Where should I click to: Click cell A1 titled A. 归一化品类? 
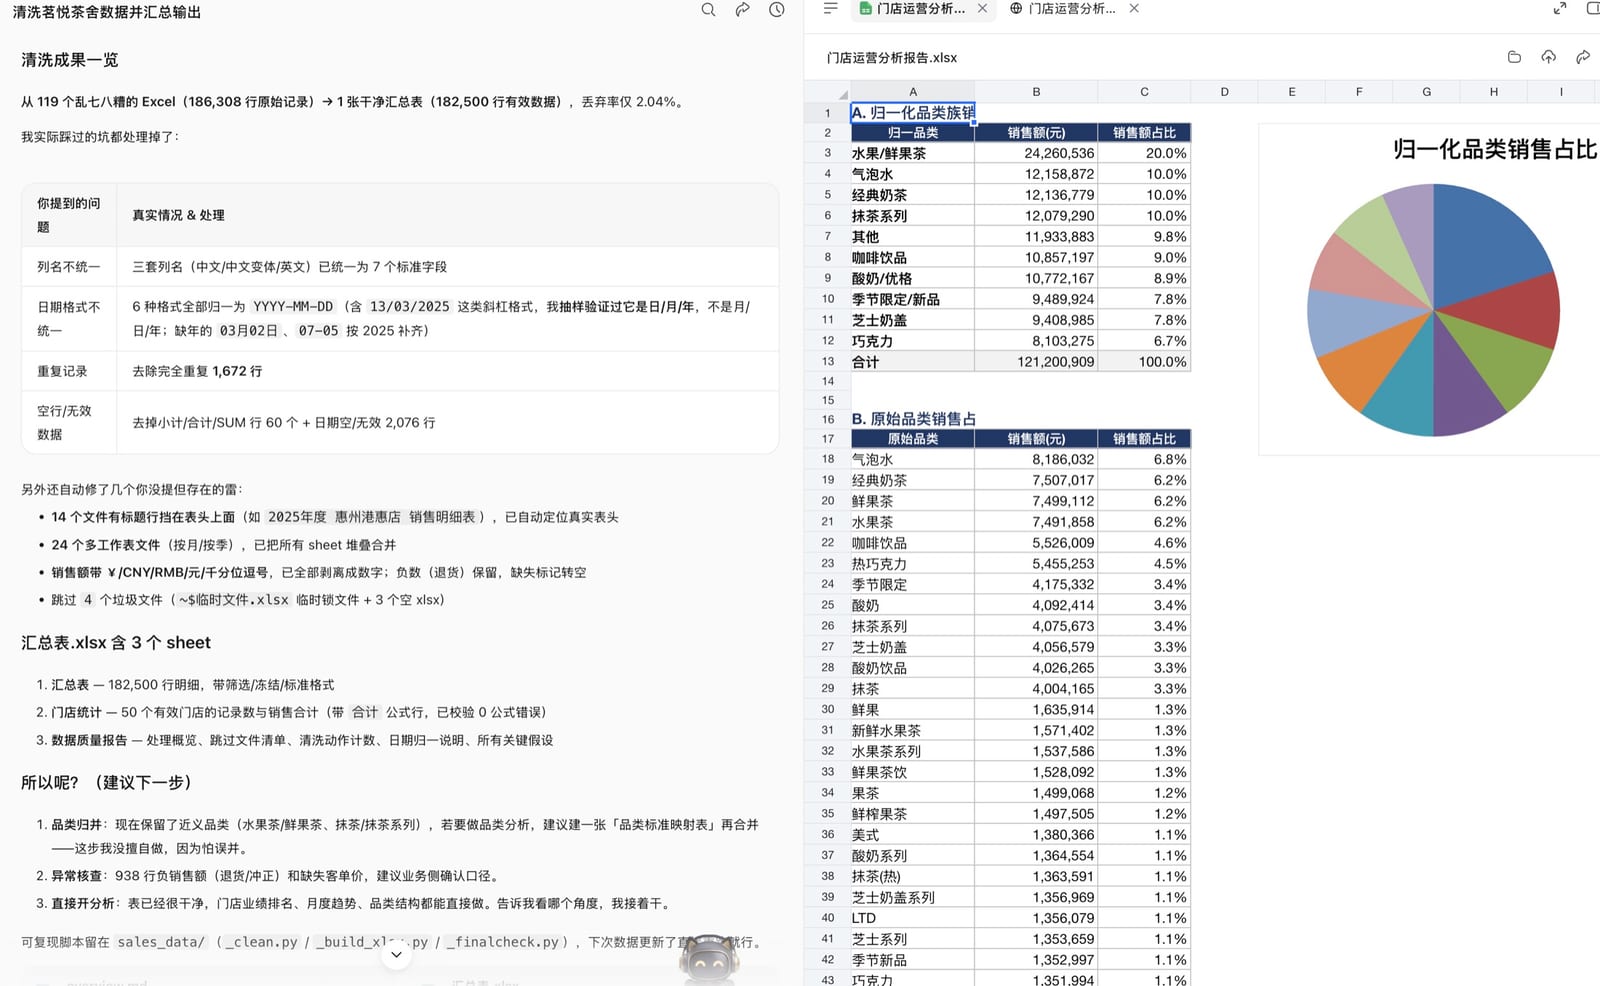click(913, 113)
